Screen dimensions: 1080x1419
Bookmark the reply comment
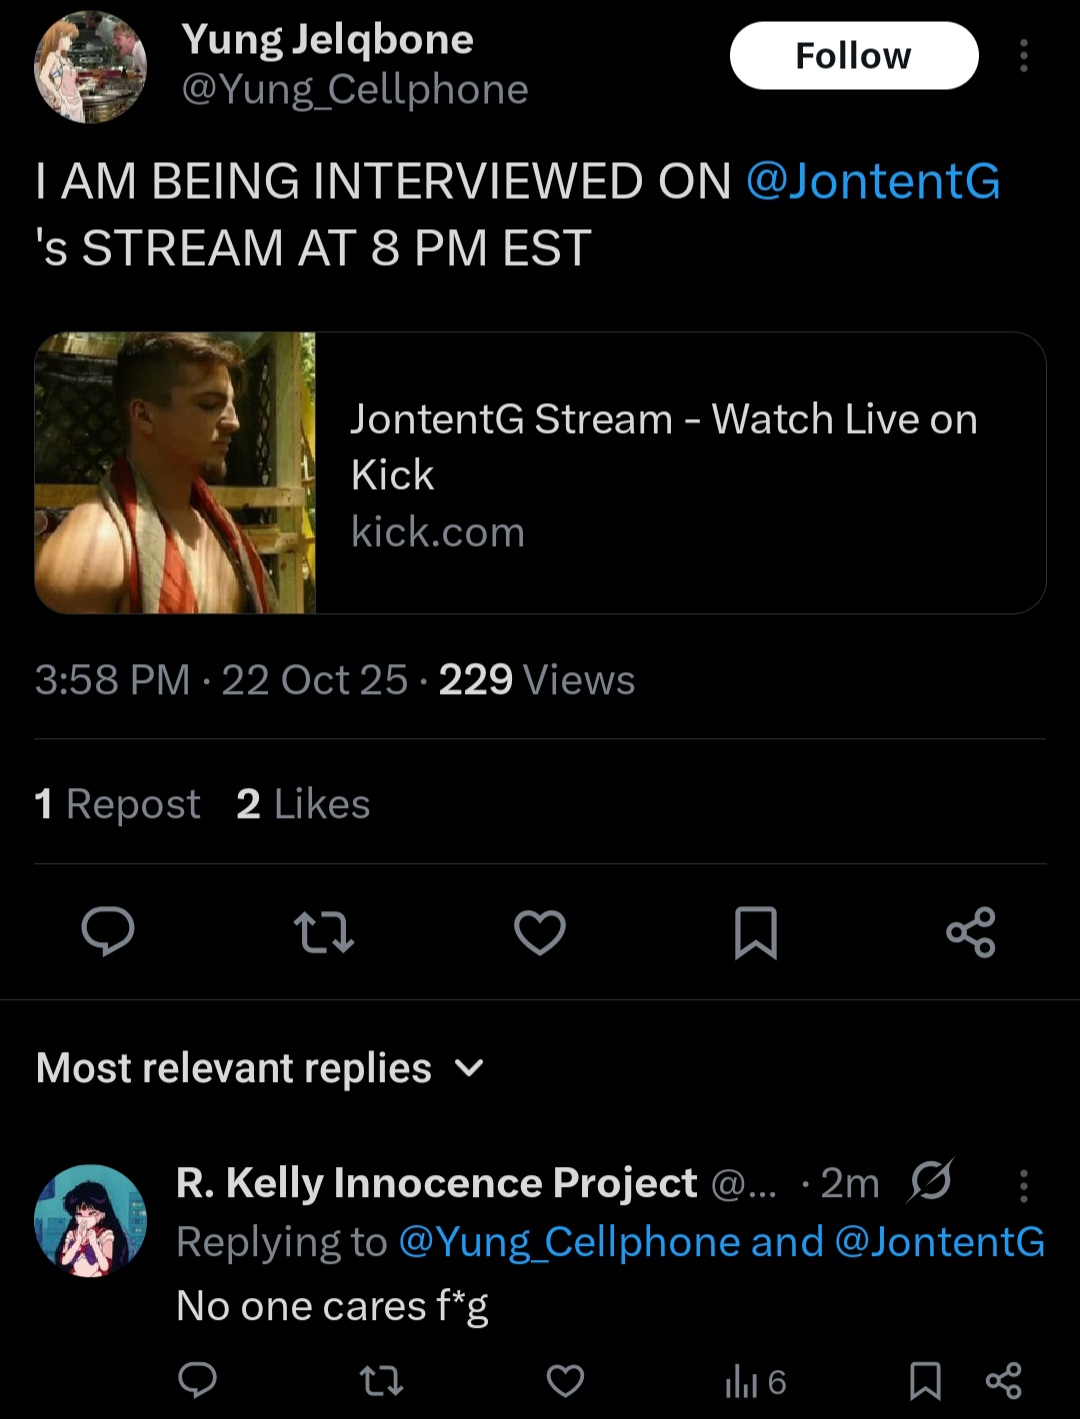(x=925, y=1381)
